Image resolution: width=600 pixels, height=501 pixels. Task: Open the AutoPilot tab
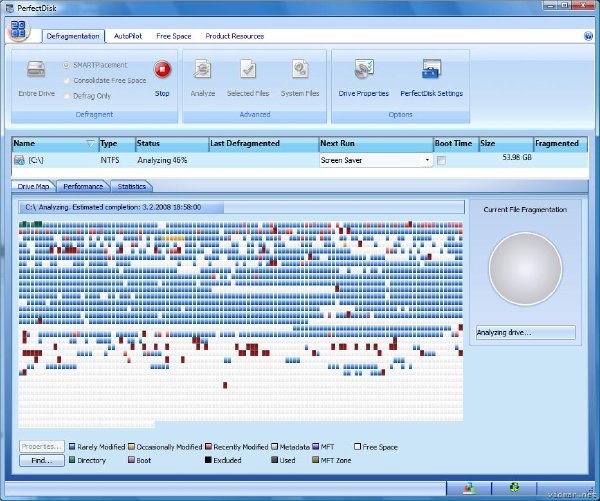pos(128,36)
